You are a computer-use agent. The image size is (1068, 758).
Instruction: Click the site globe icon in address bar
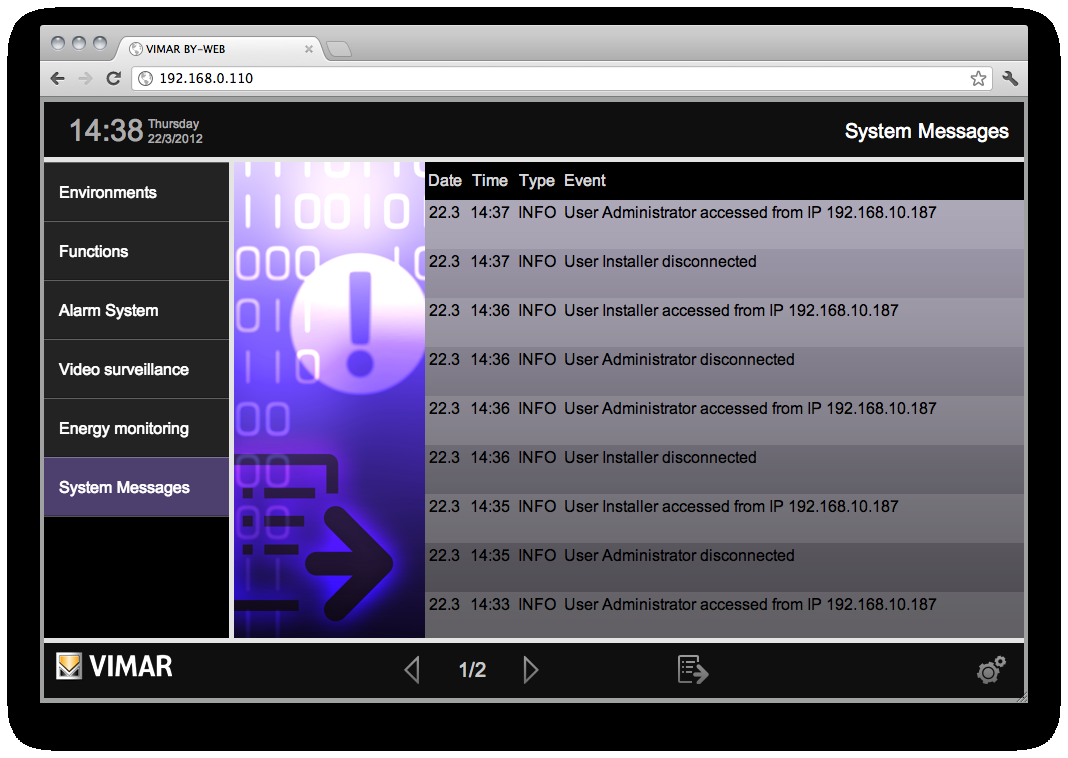[x=145, y=78]
